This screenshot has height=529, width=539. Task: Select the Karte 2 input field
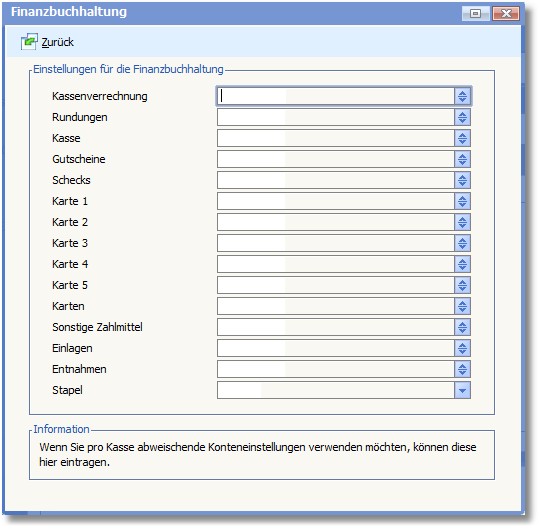pos(336,222)
